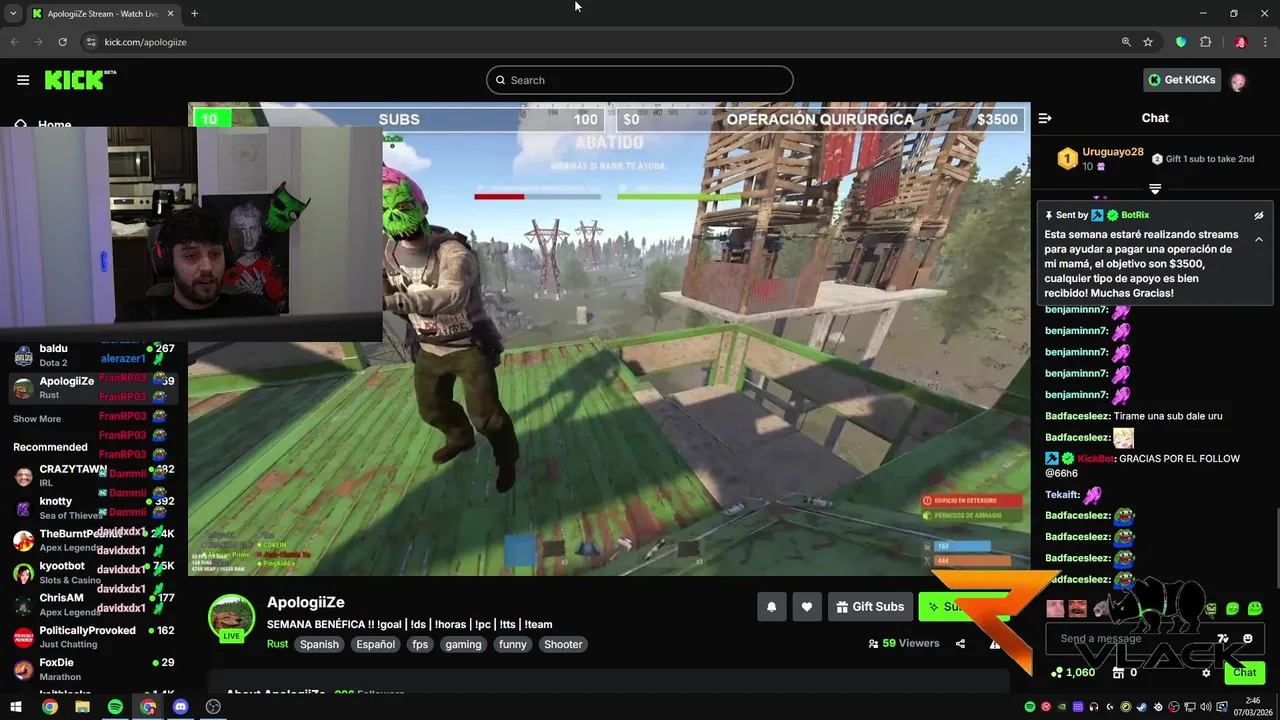Open the Get KICKs button
This screenshot has width=1280, height=720.
[x=1182, y=80]
